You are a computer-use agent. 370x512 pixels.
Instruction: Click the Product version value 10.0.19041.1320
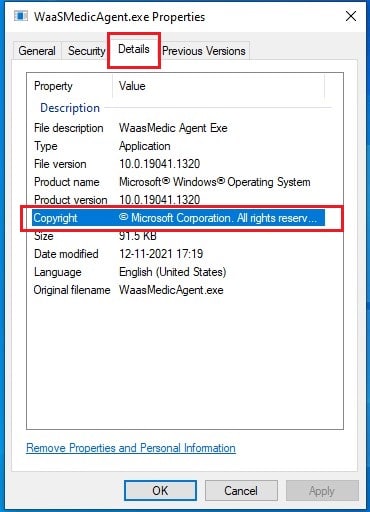[x=160, y=200]
